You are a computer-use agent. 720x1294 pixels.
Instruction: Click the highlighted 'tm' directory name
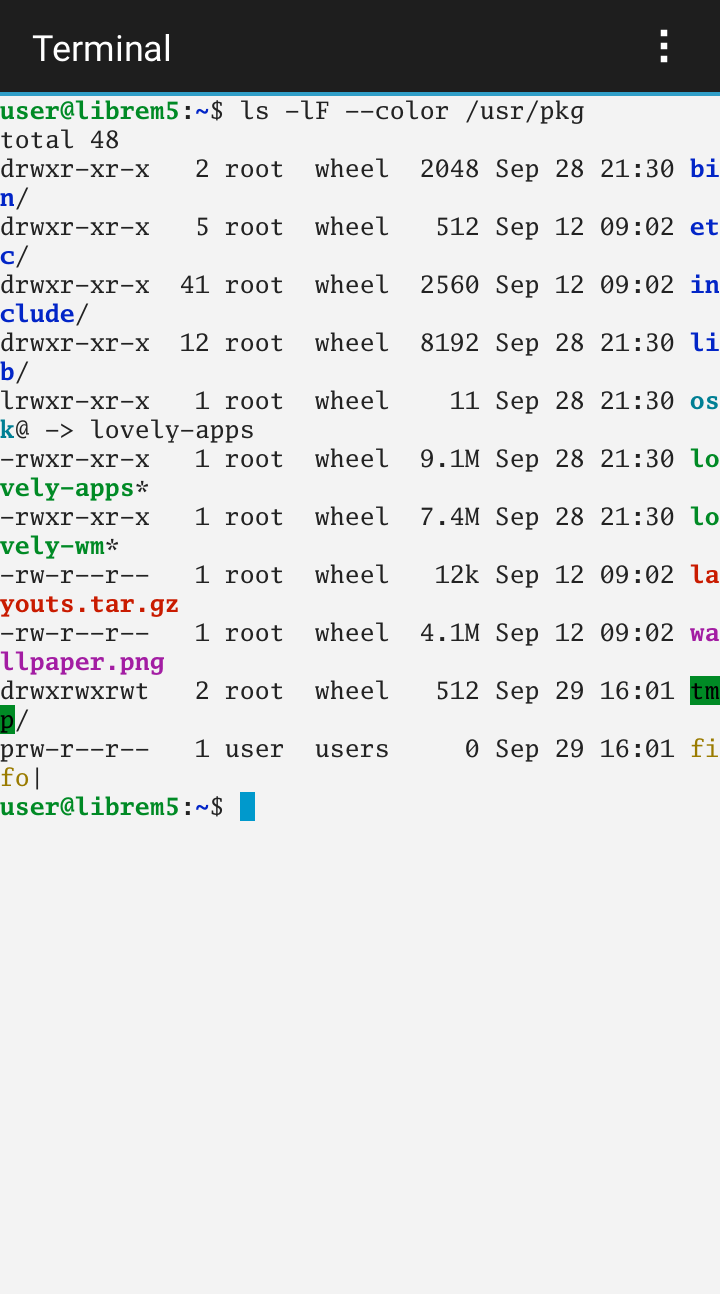coord(704,691)
